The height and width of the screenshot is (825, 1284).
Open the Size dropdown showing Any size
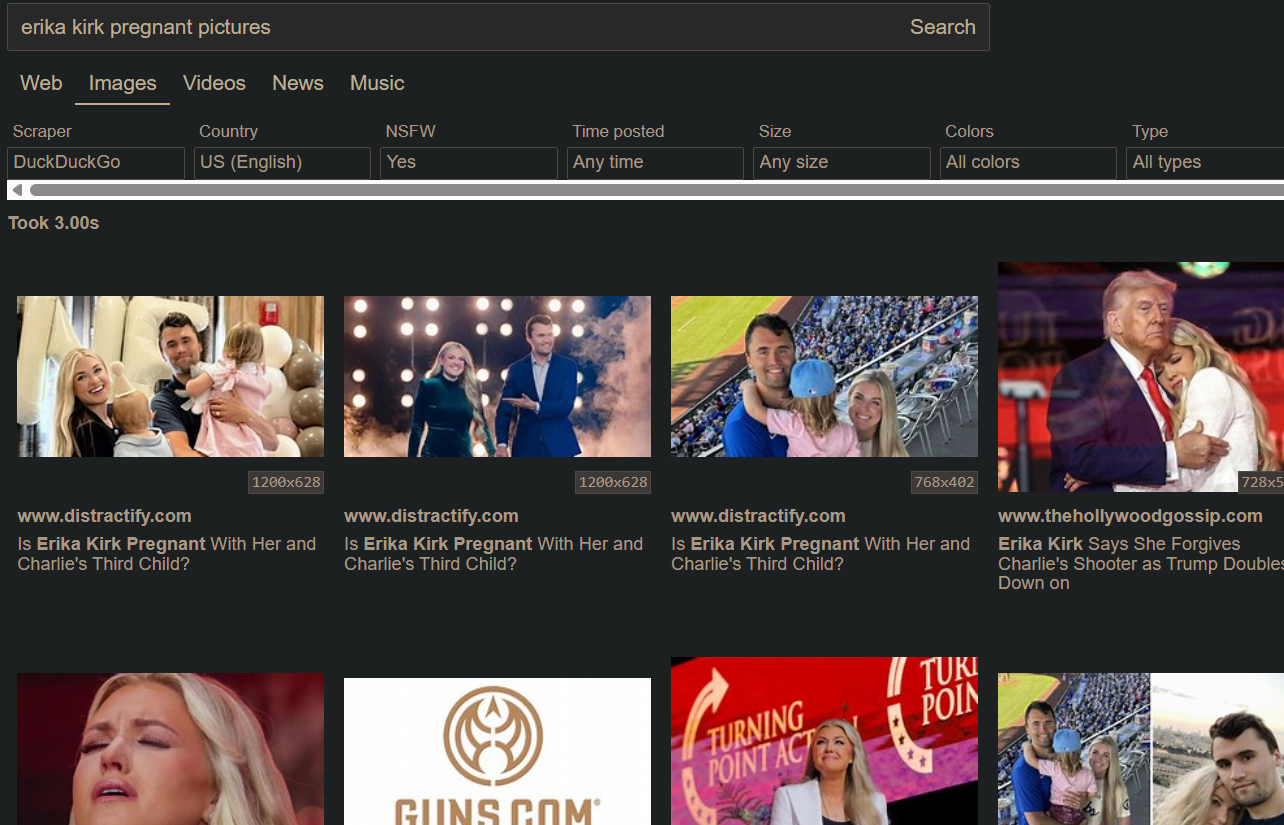pos(842,163)
